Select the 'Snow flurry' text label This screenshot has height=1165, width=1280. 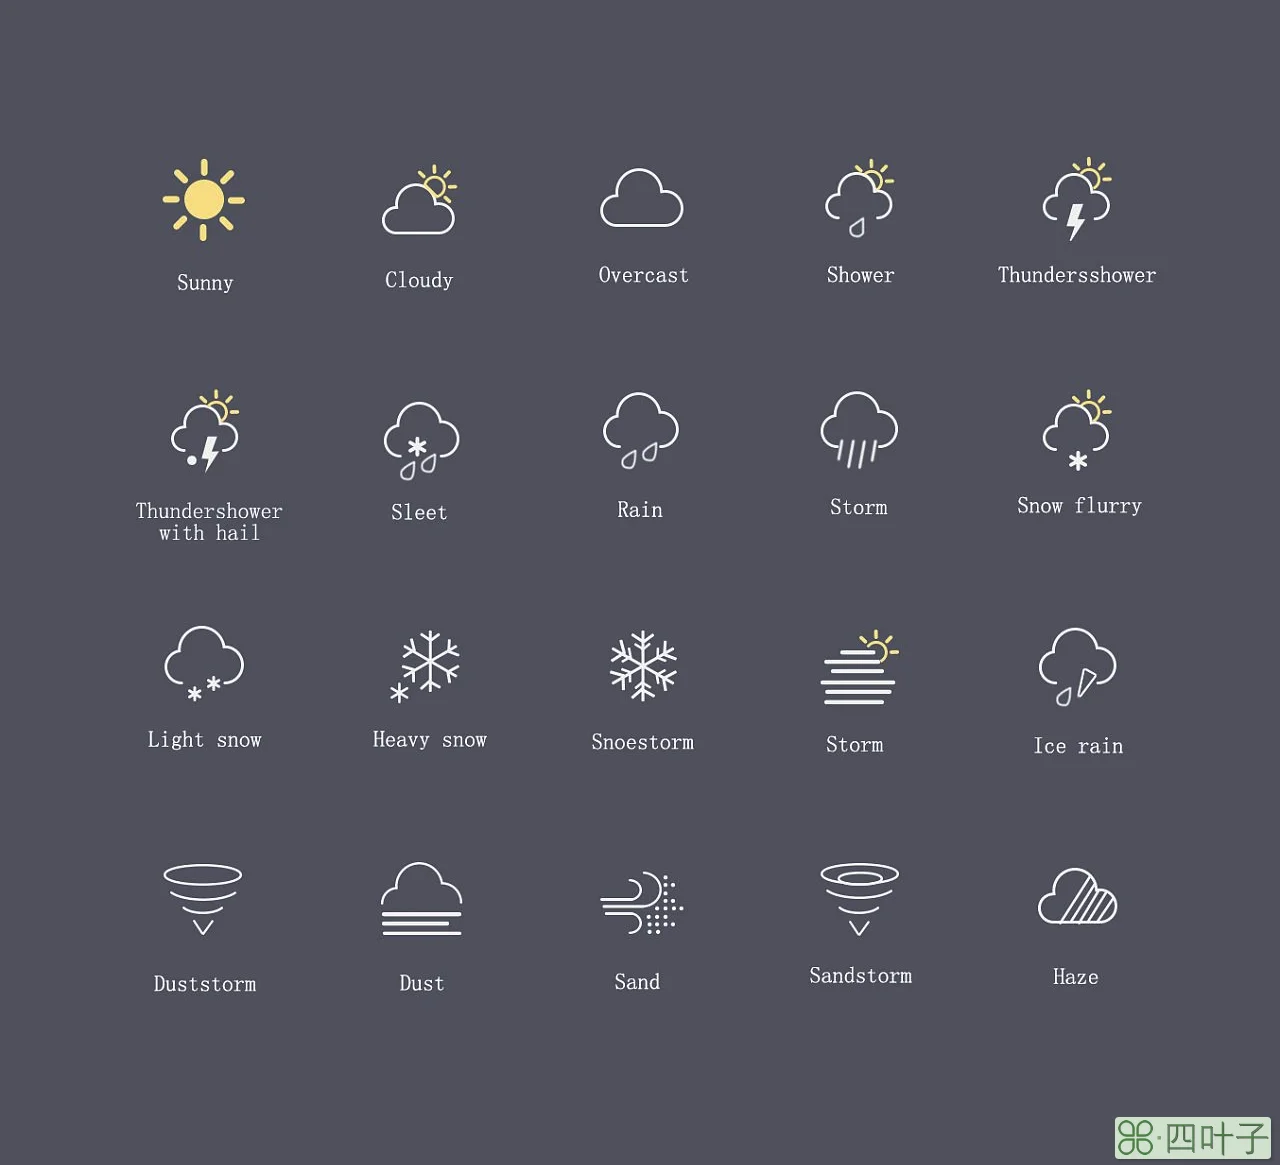[x=1079, y=506]
